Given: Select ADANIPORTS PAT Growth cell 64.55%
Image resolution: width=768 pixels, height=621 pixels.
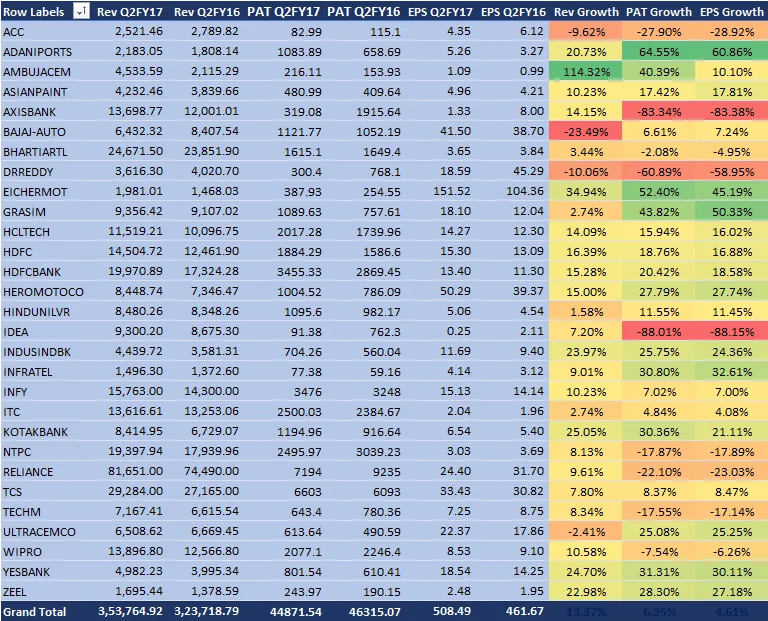Looking at the screenshot, I should tap(659, 52).
